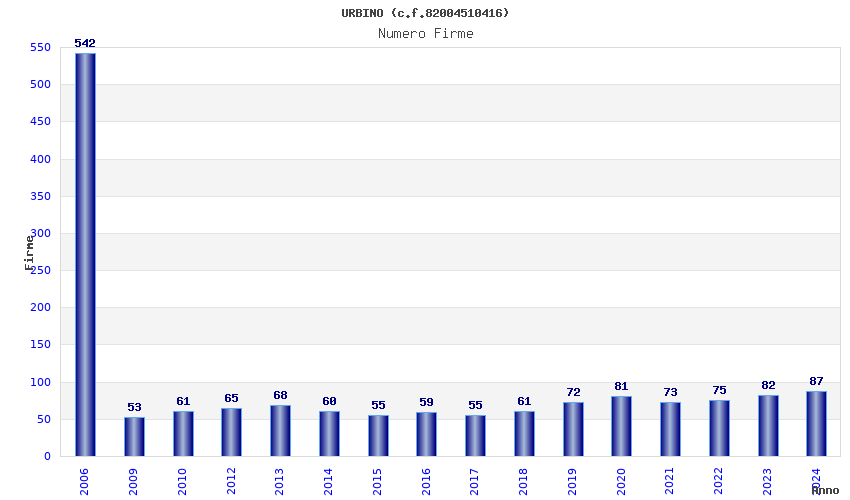The width and height of the screenshot is (850, 500).
Task: Click the y-axis tick label 100
Action: coord(41,382)
